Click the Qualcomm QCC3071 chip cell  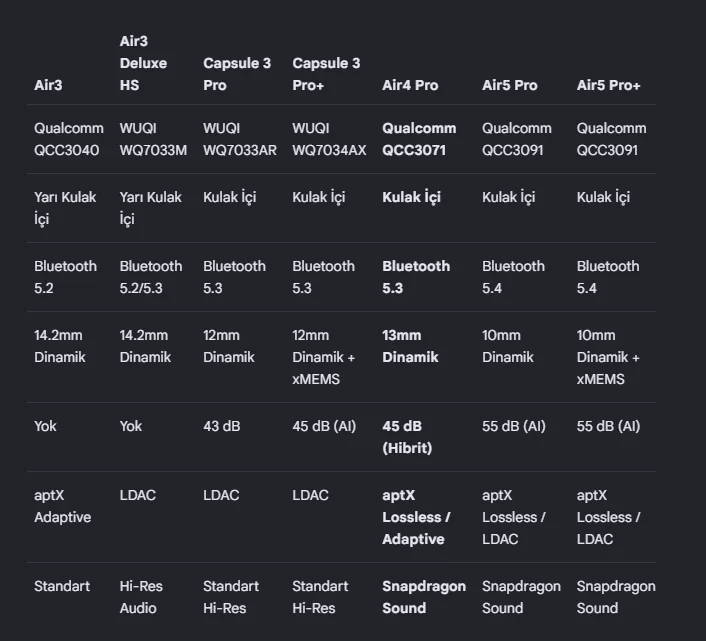pyautogui.click(x=419, y=139)
